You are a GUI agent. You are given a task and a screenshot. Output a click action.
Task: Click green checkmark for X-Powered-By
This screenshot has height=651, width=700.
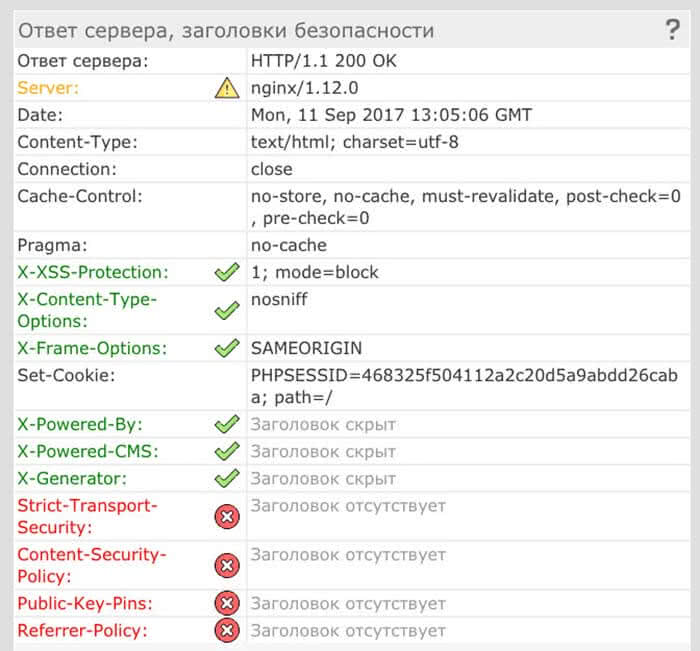coord(227,424)
